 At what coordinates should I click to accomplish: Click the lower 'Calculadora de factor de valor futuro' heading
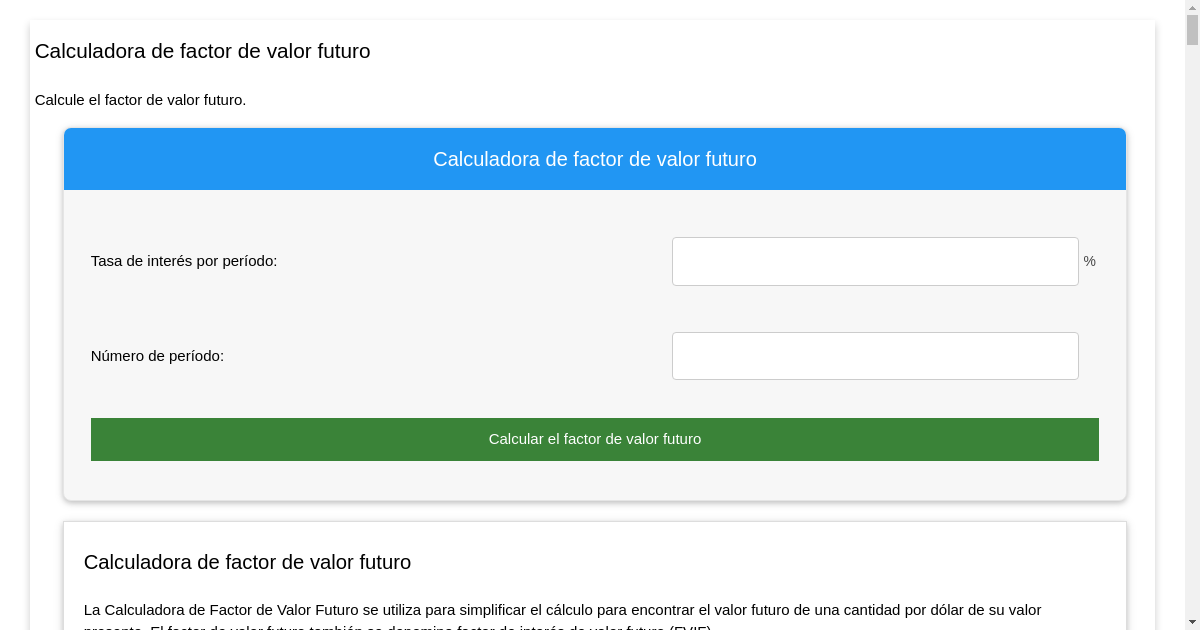click(247, 562)
